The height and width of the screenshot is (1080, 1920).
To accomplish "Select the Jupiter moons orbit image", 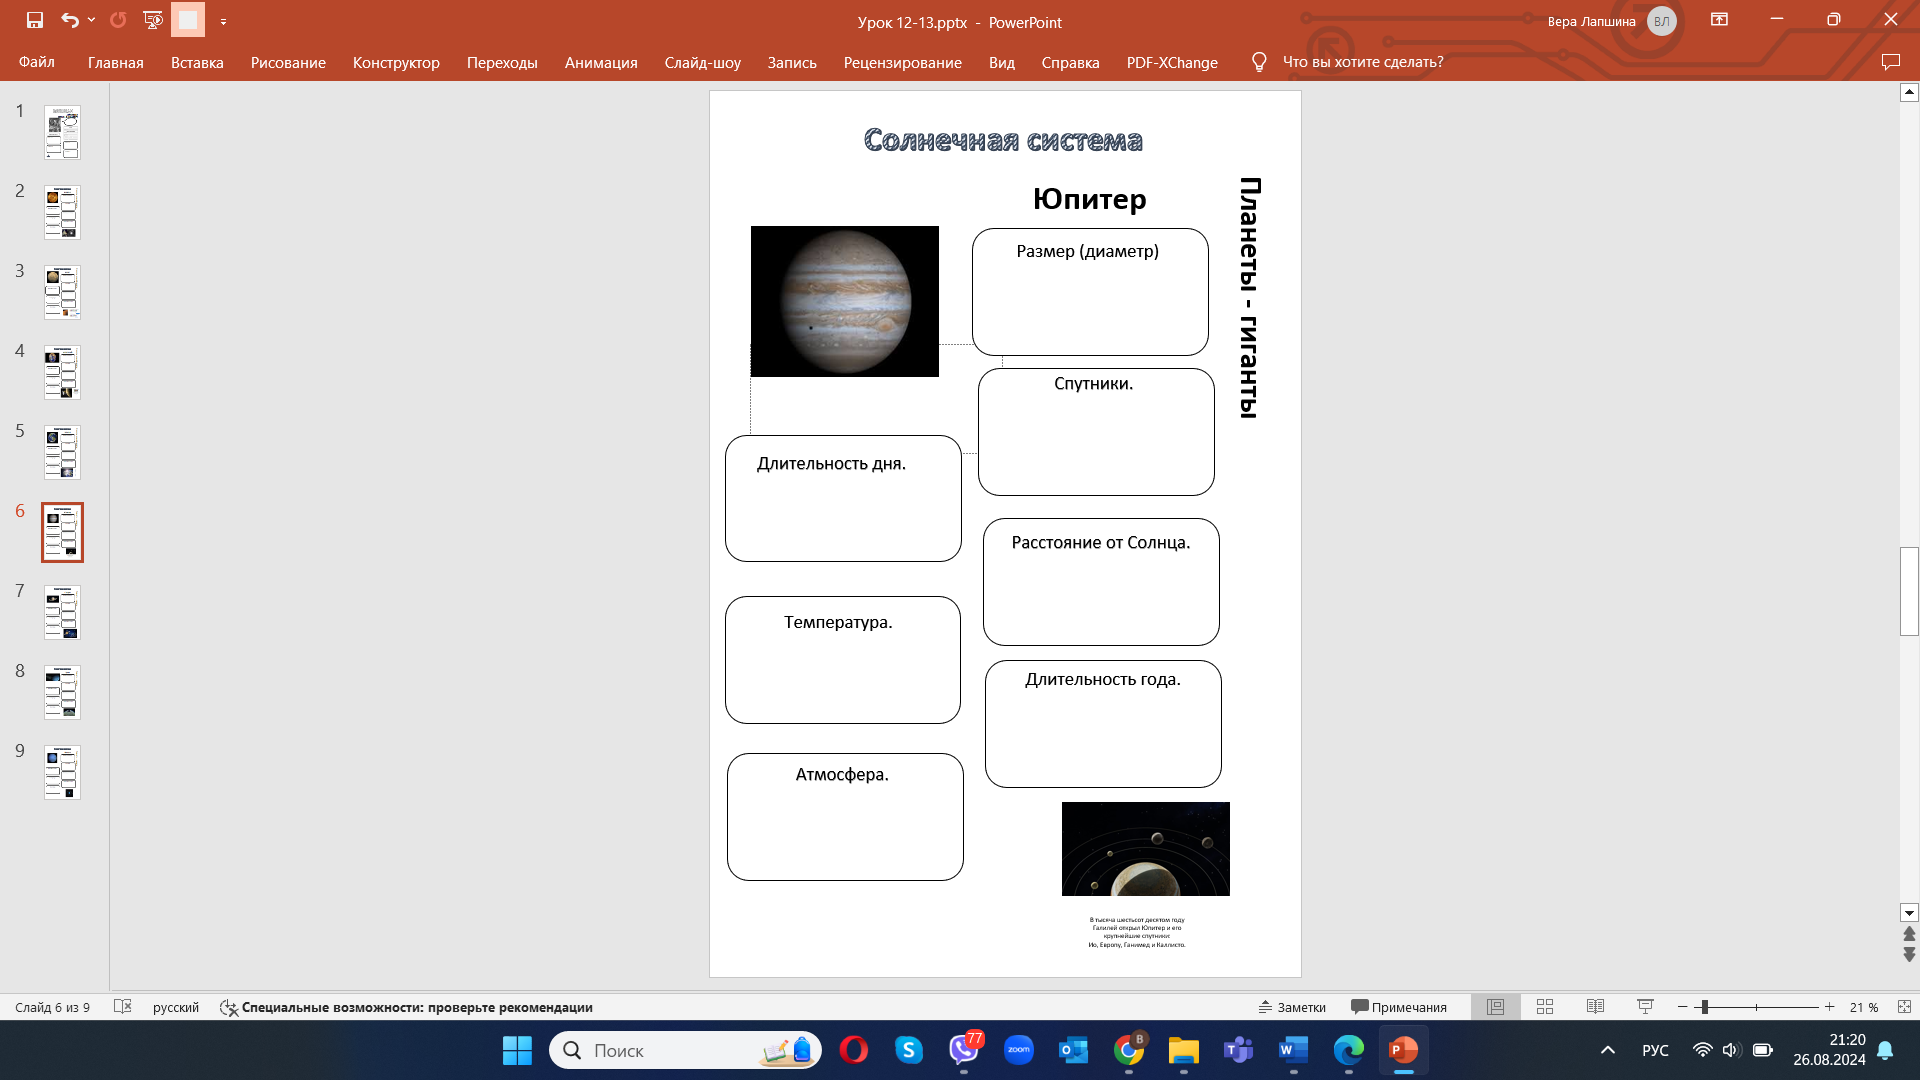I will 1146,849.
